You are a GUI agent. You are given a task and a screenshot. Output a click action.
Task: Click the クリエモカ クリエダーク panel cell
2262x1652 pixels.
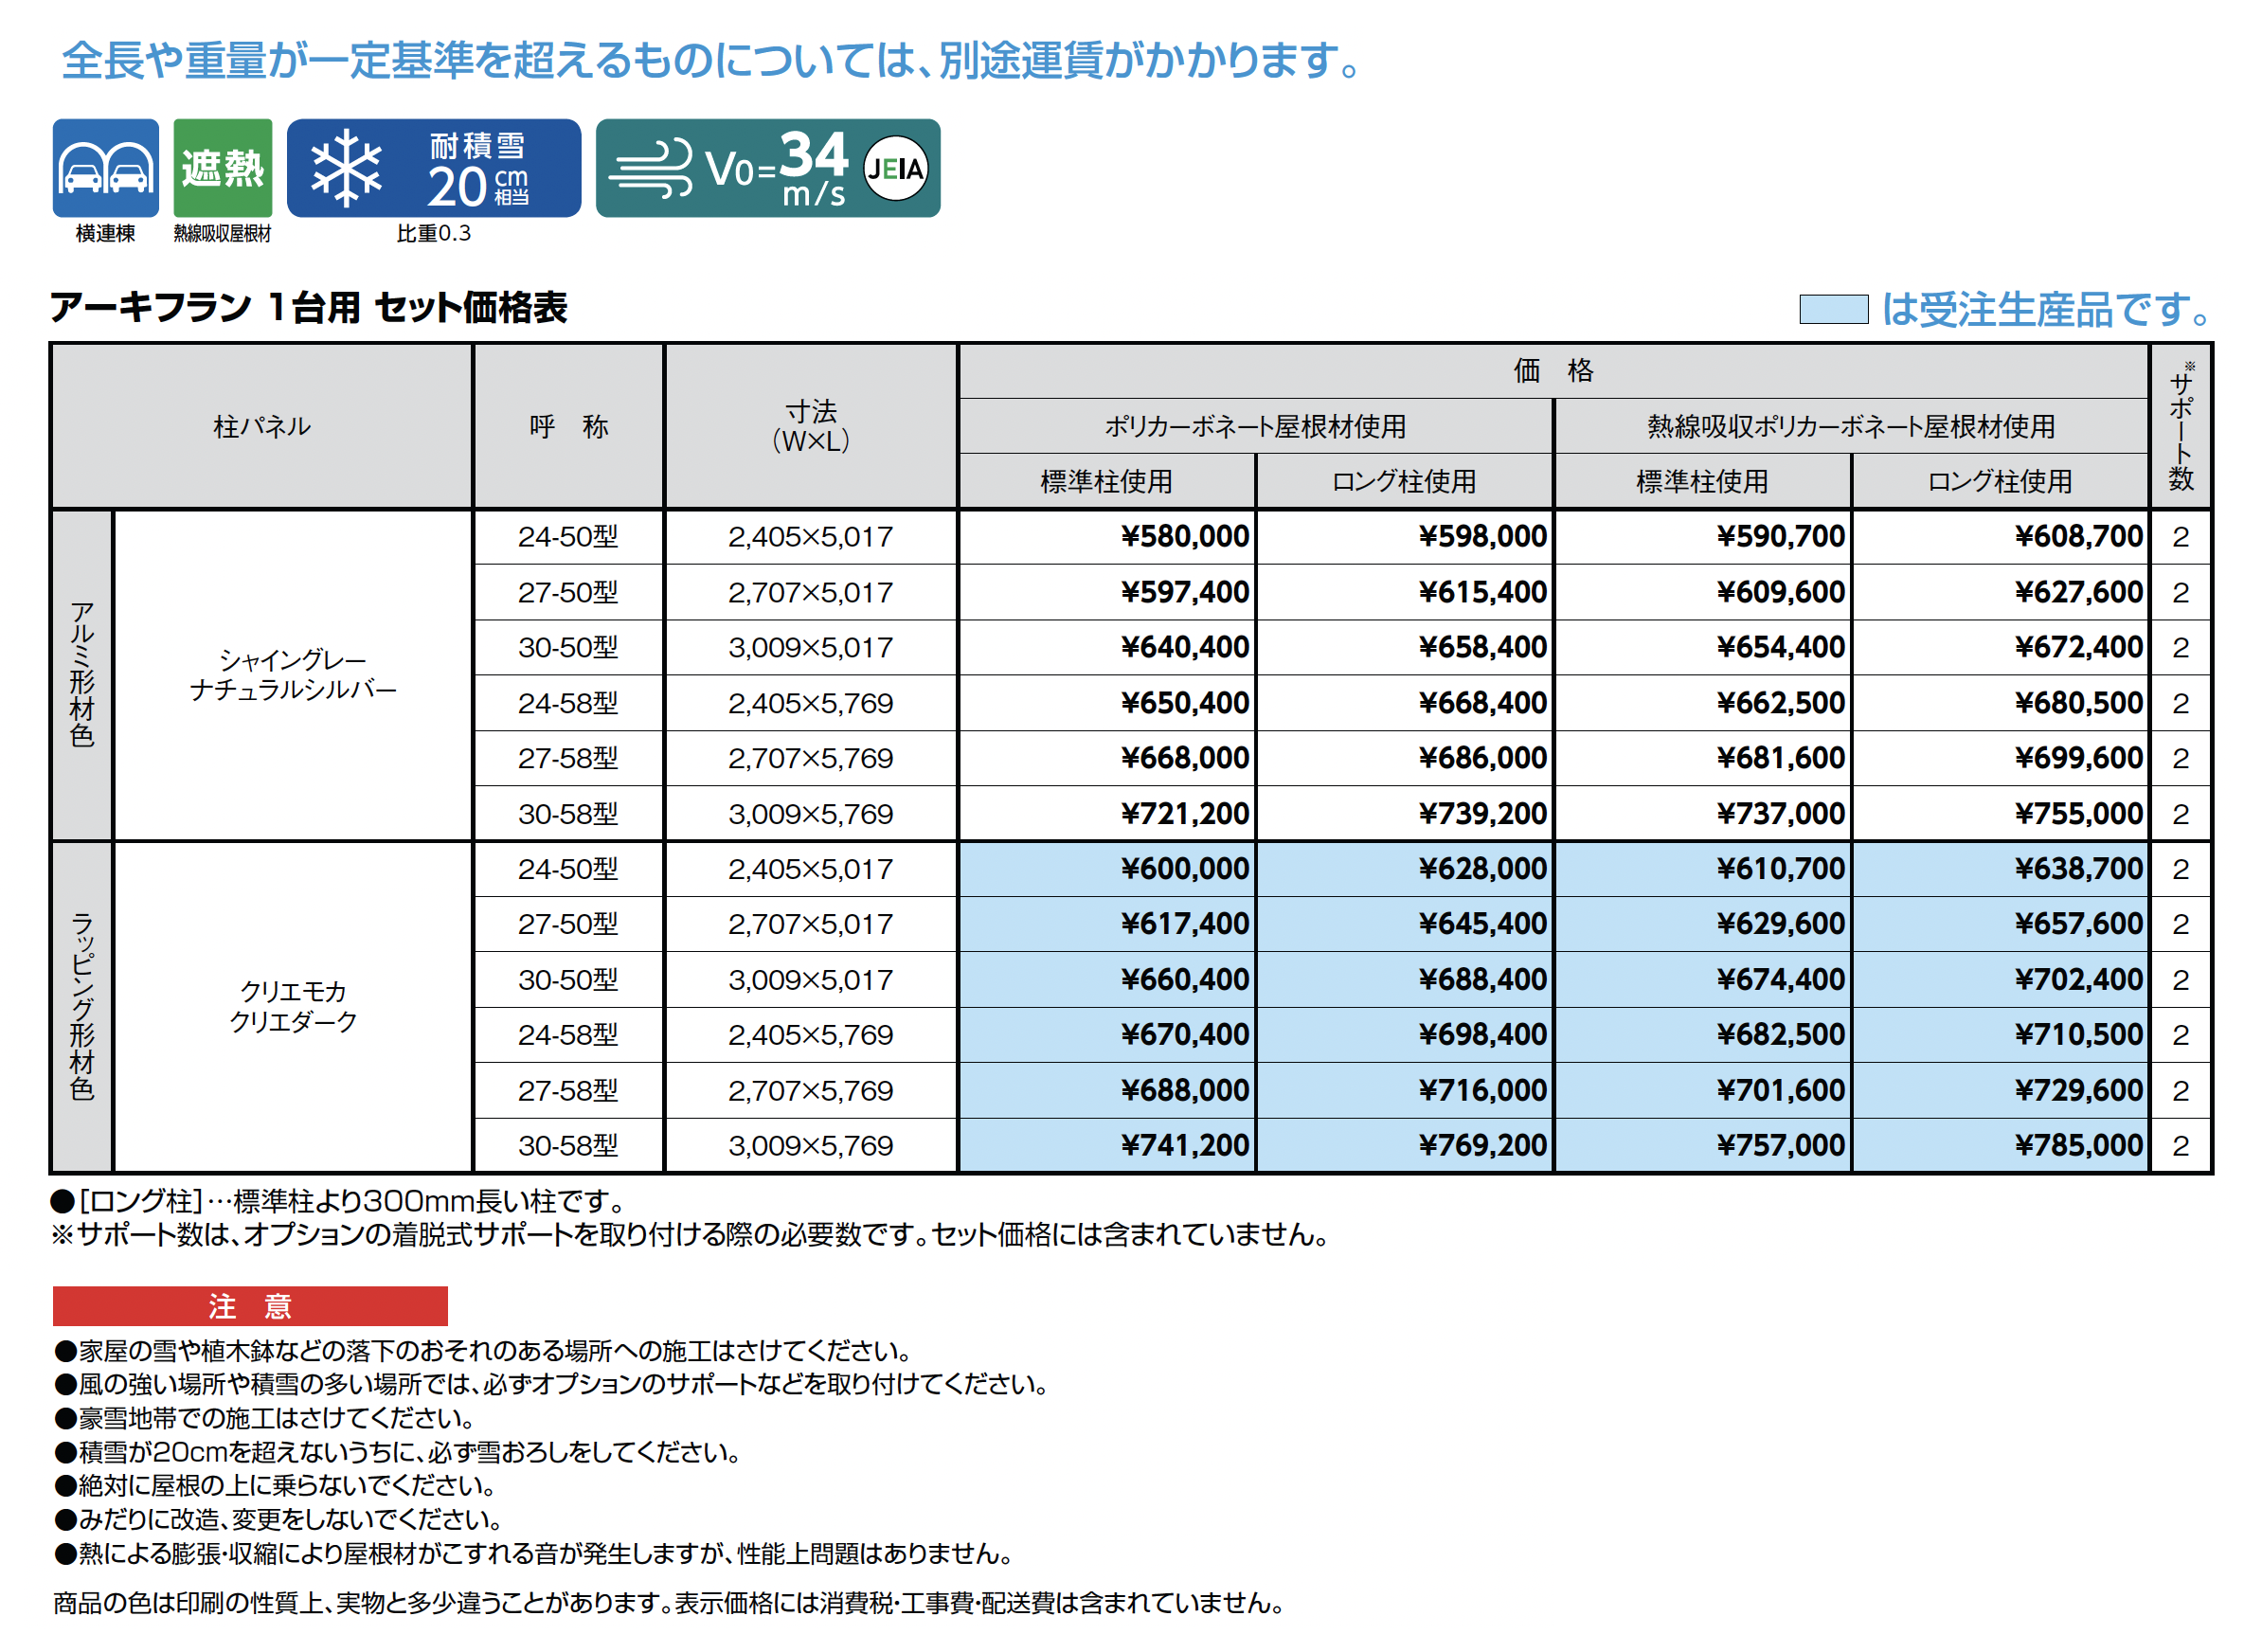[293, 1006]
